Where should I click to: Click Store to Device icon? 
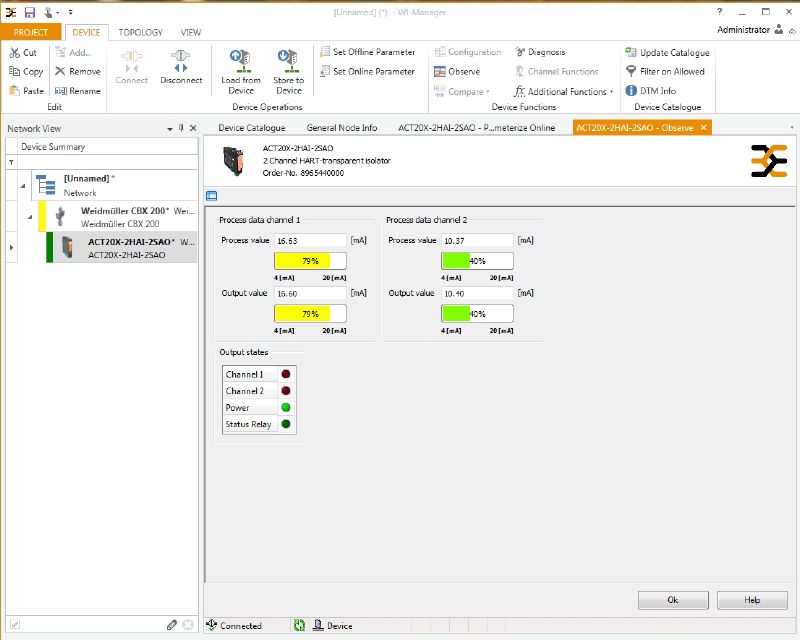[x=288, y=62]
